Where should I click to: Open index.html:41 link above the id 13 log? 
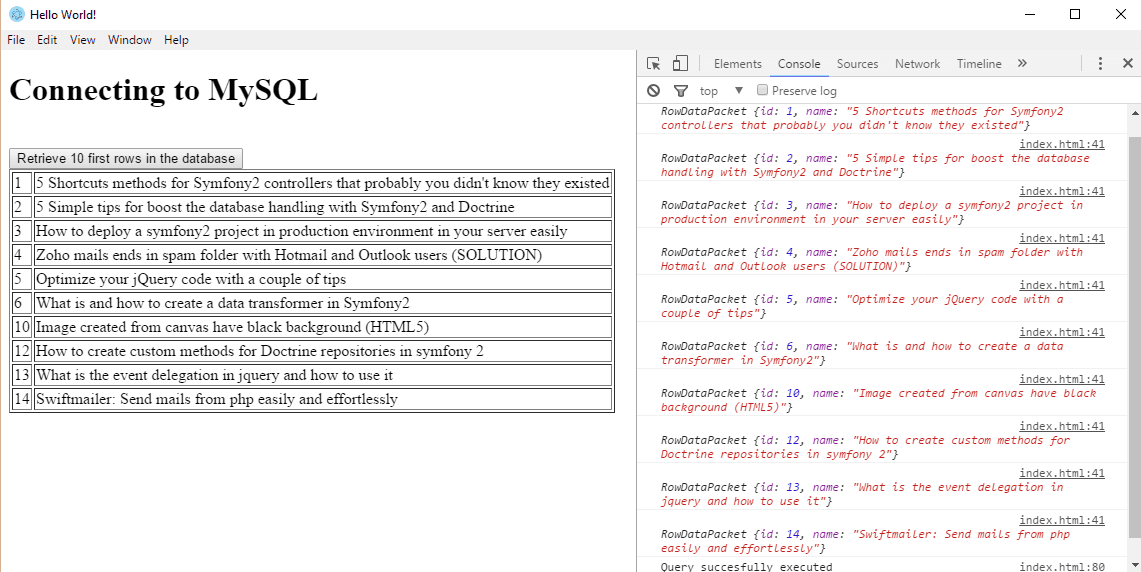tap(1062, 473)
